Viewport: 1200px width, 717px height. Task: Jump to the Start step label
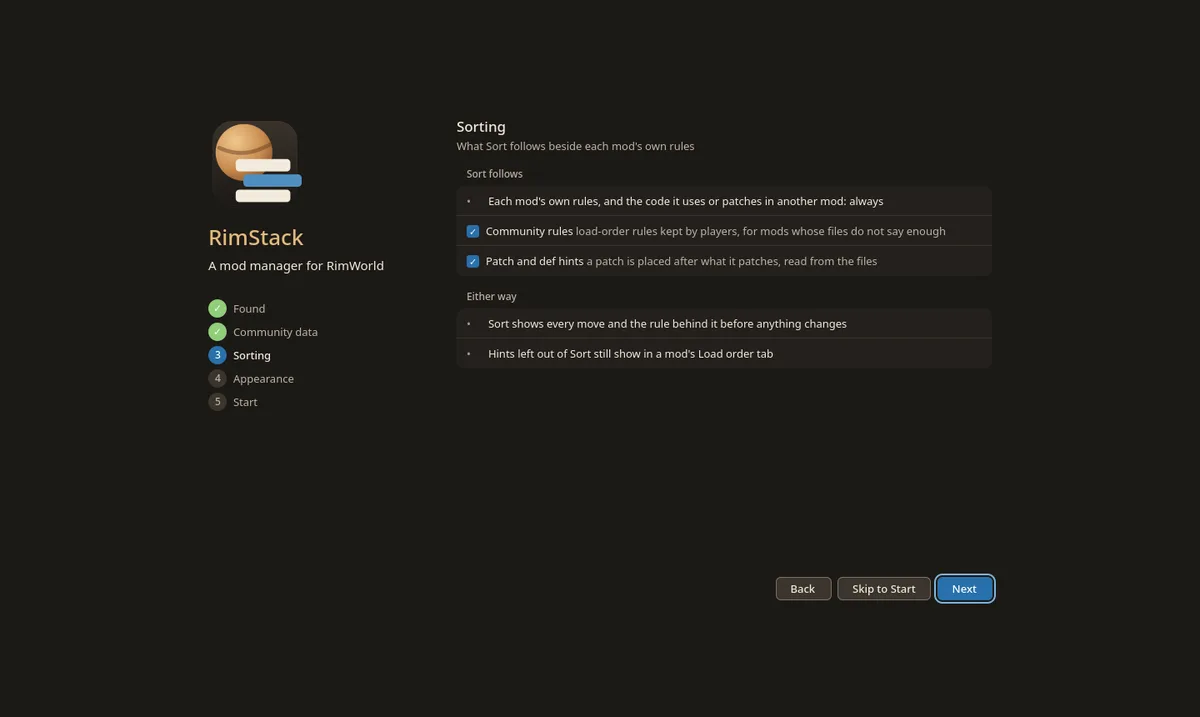(245, 402)
